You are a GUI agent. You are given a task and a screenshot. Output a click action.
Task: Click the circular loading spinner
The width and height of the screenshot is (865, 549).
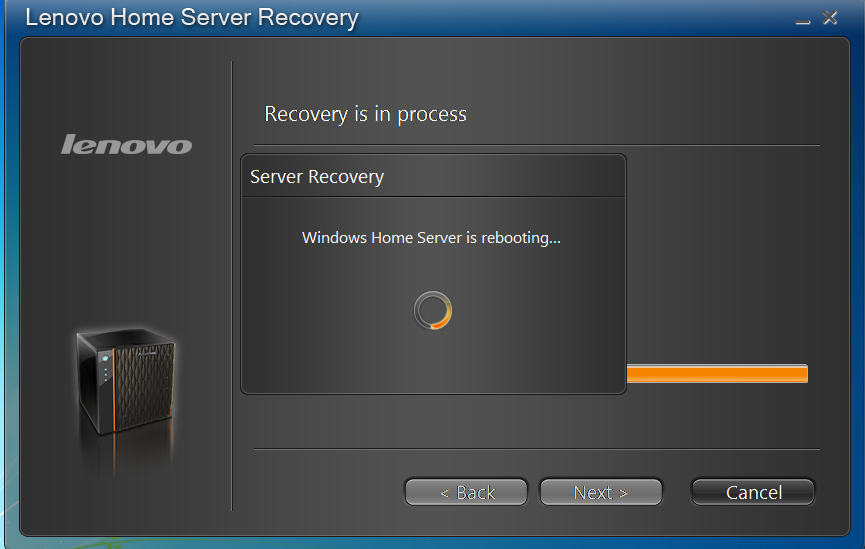tap(433, 311)
